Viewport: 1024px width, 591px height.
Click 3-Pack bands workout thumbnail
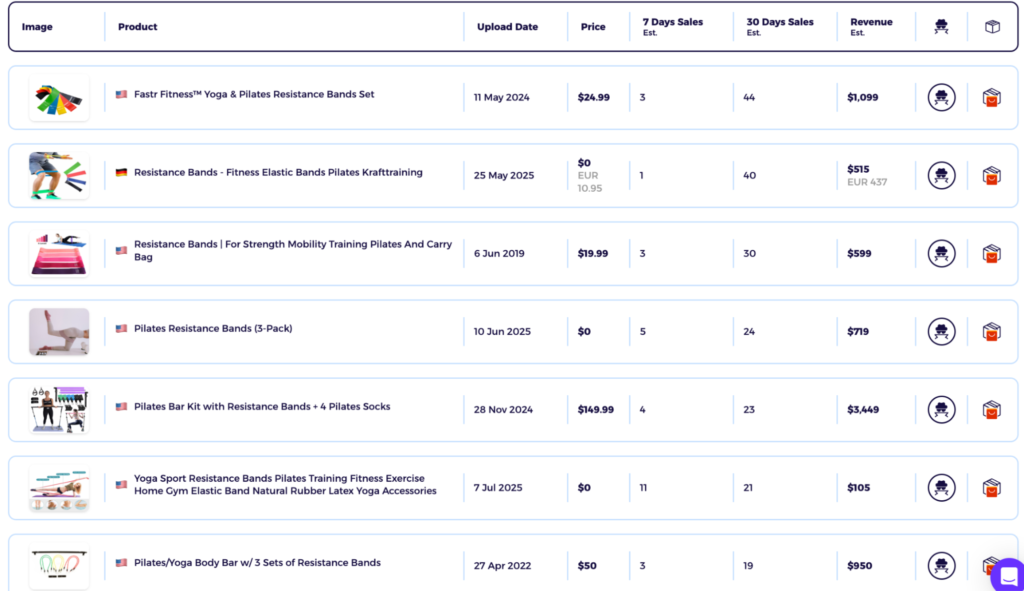pyautogui.click(x=59, y=332)
